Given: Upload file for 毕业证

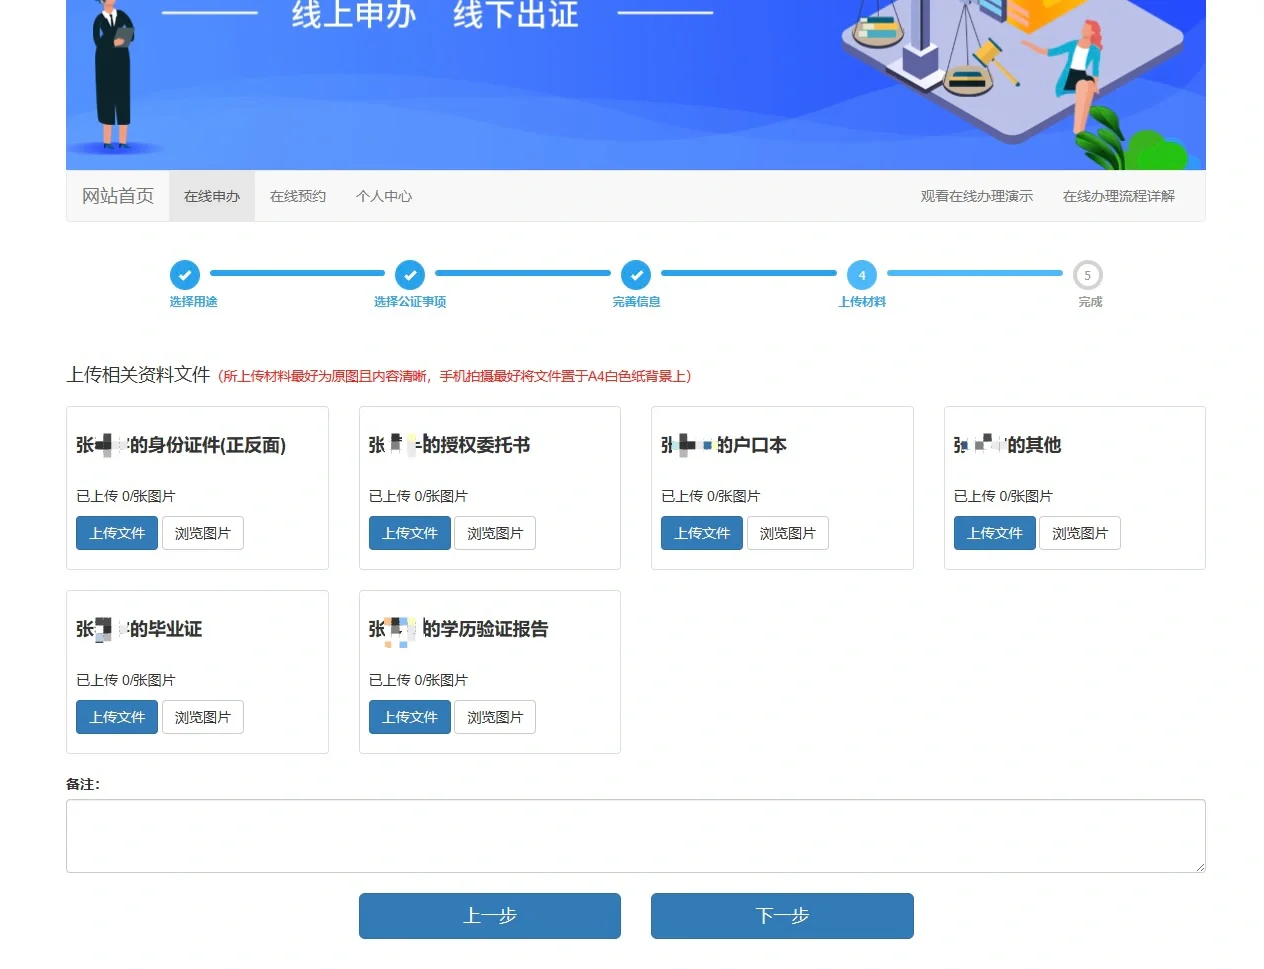Looking at the screenshot, I should click(x=117, y=717).
